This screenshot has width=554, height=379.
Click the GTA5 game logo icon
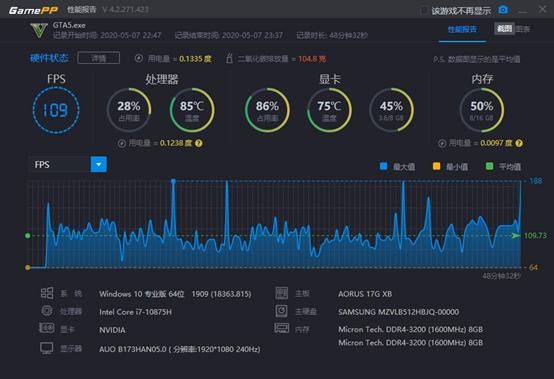coord(39,30)
